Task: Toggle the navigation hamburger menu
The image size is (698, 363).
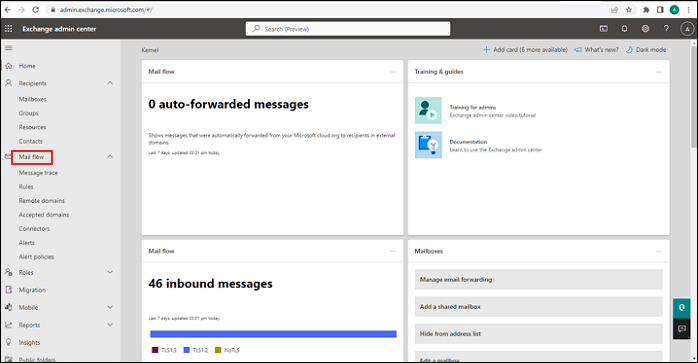Action: point(8,48)
